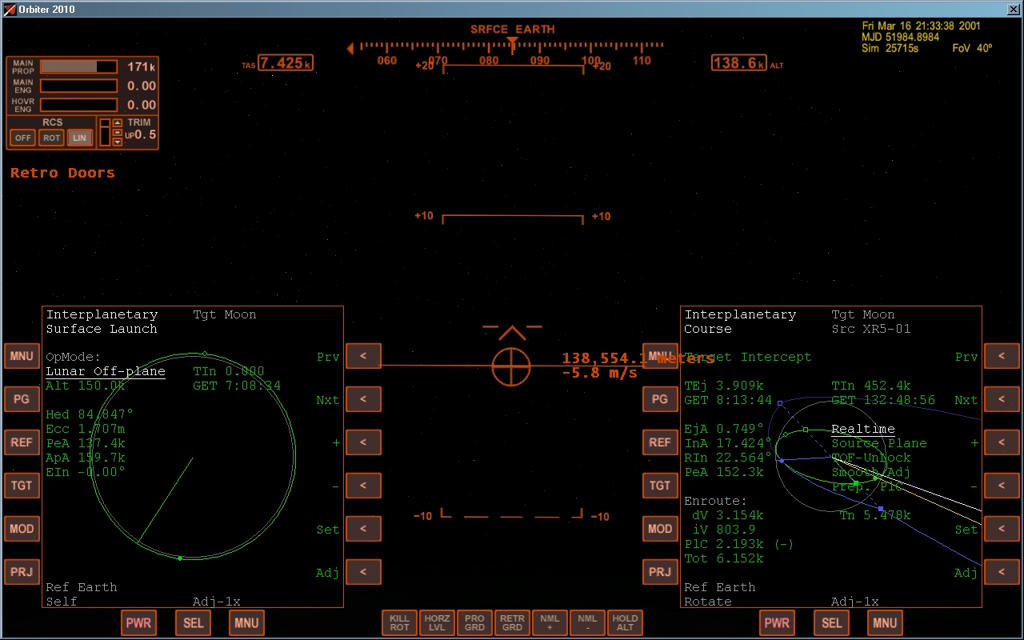
Task: Engage HOLD ALT autopilot
Action: pos(625,622)
